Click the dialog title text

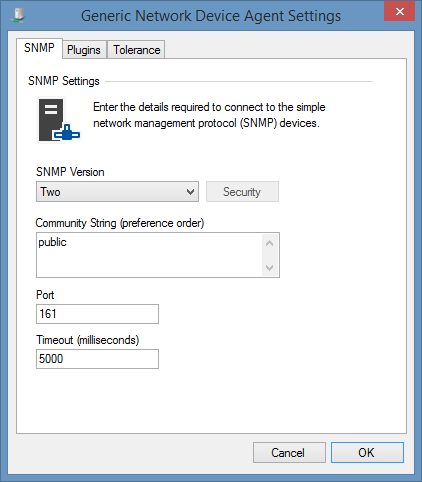tap(211, 16)
